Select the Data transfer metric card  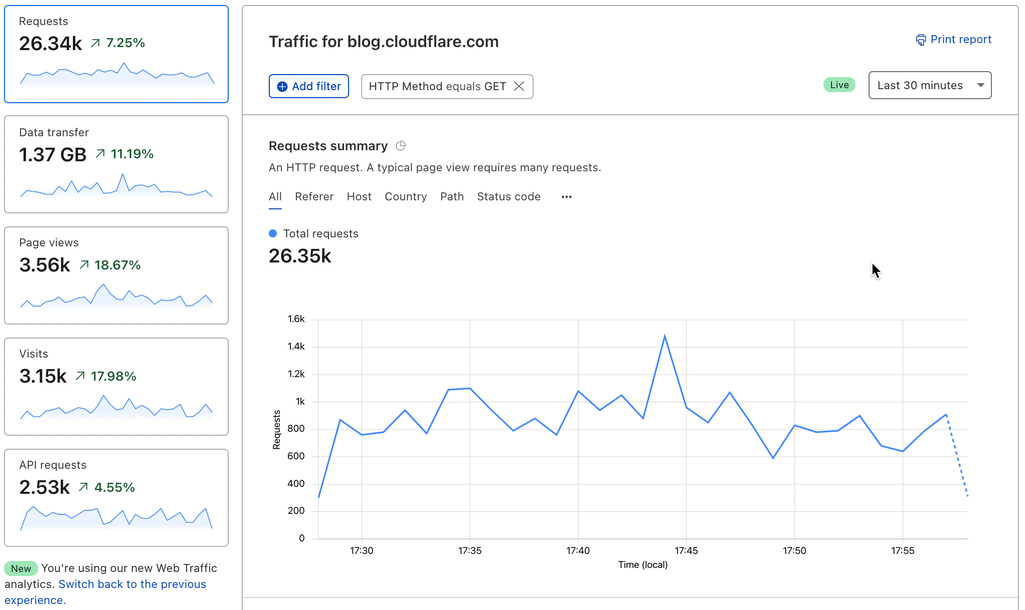(116, 165)
